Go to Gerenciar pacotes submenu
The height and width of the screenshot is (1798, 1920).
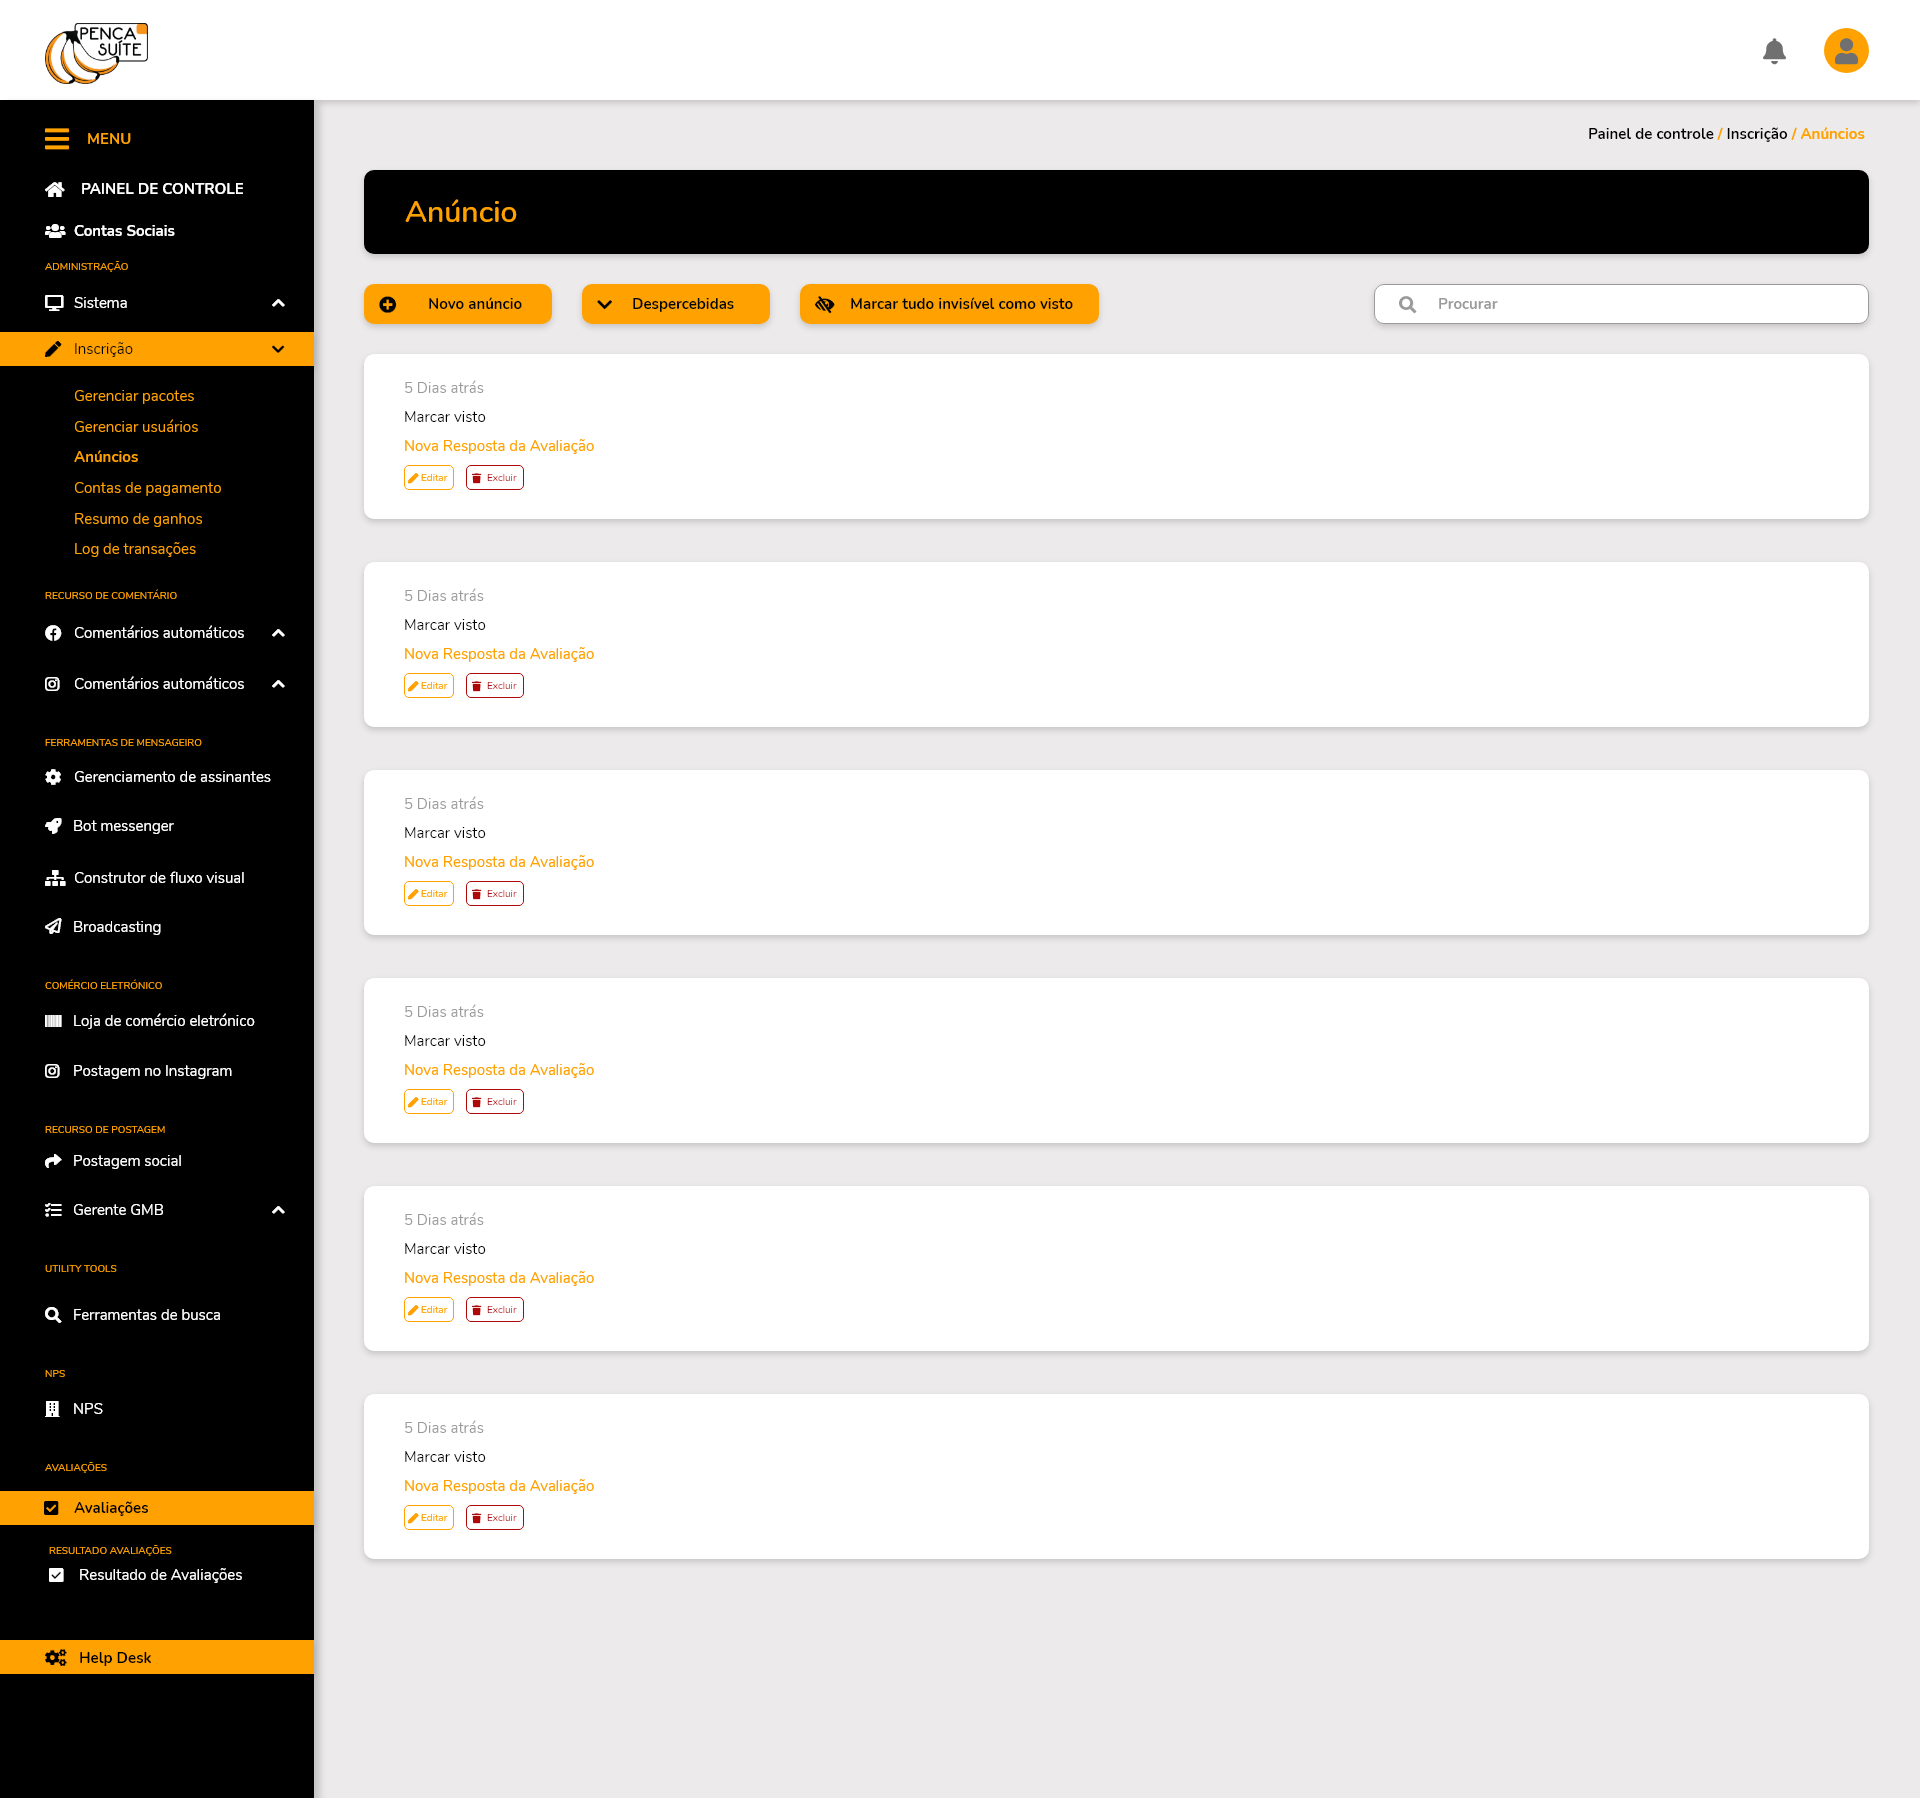(x=134, y=396)
